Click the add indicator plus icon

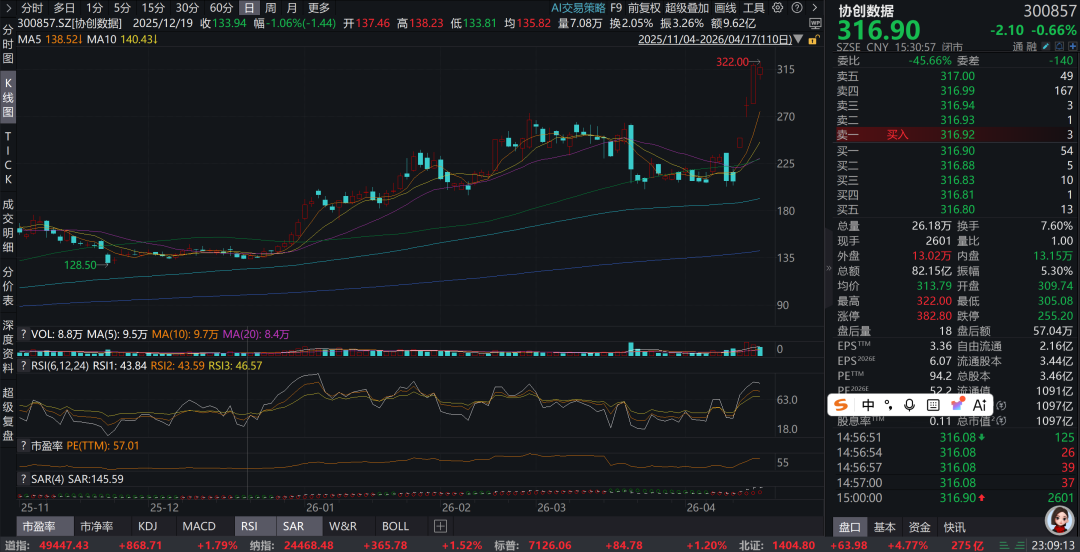click(x=440, y=526)
